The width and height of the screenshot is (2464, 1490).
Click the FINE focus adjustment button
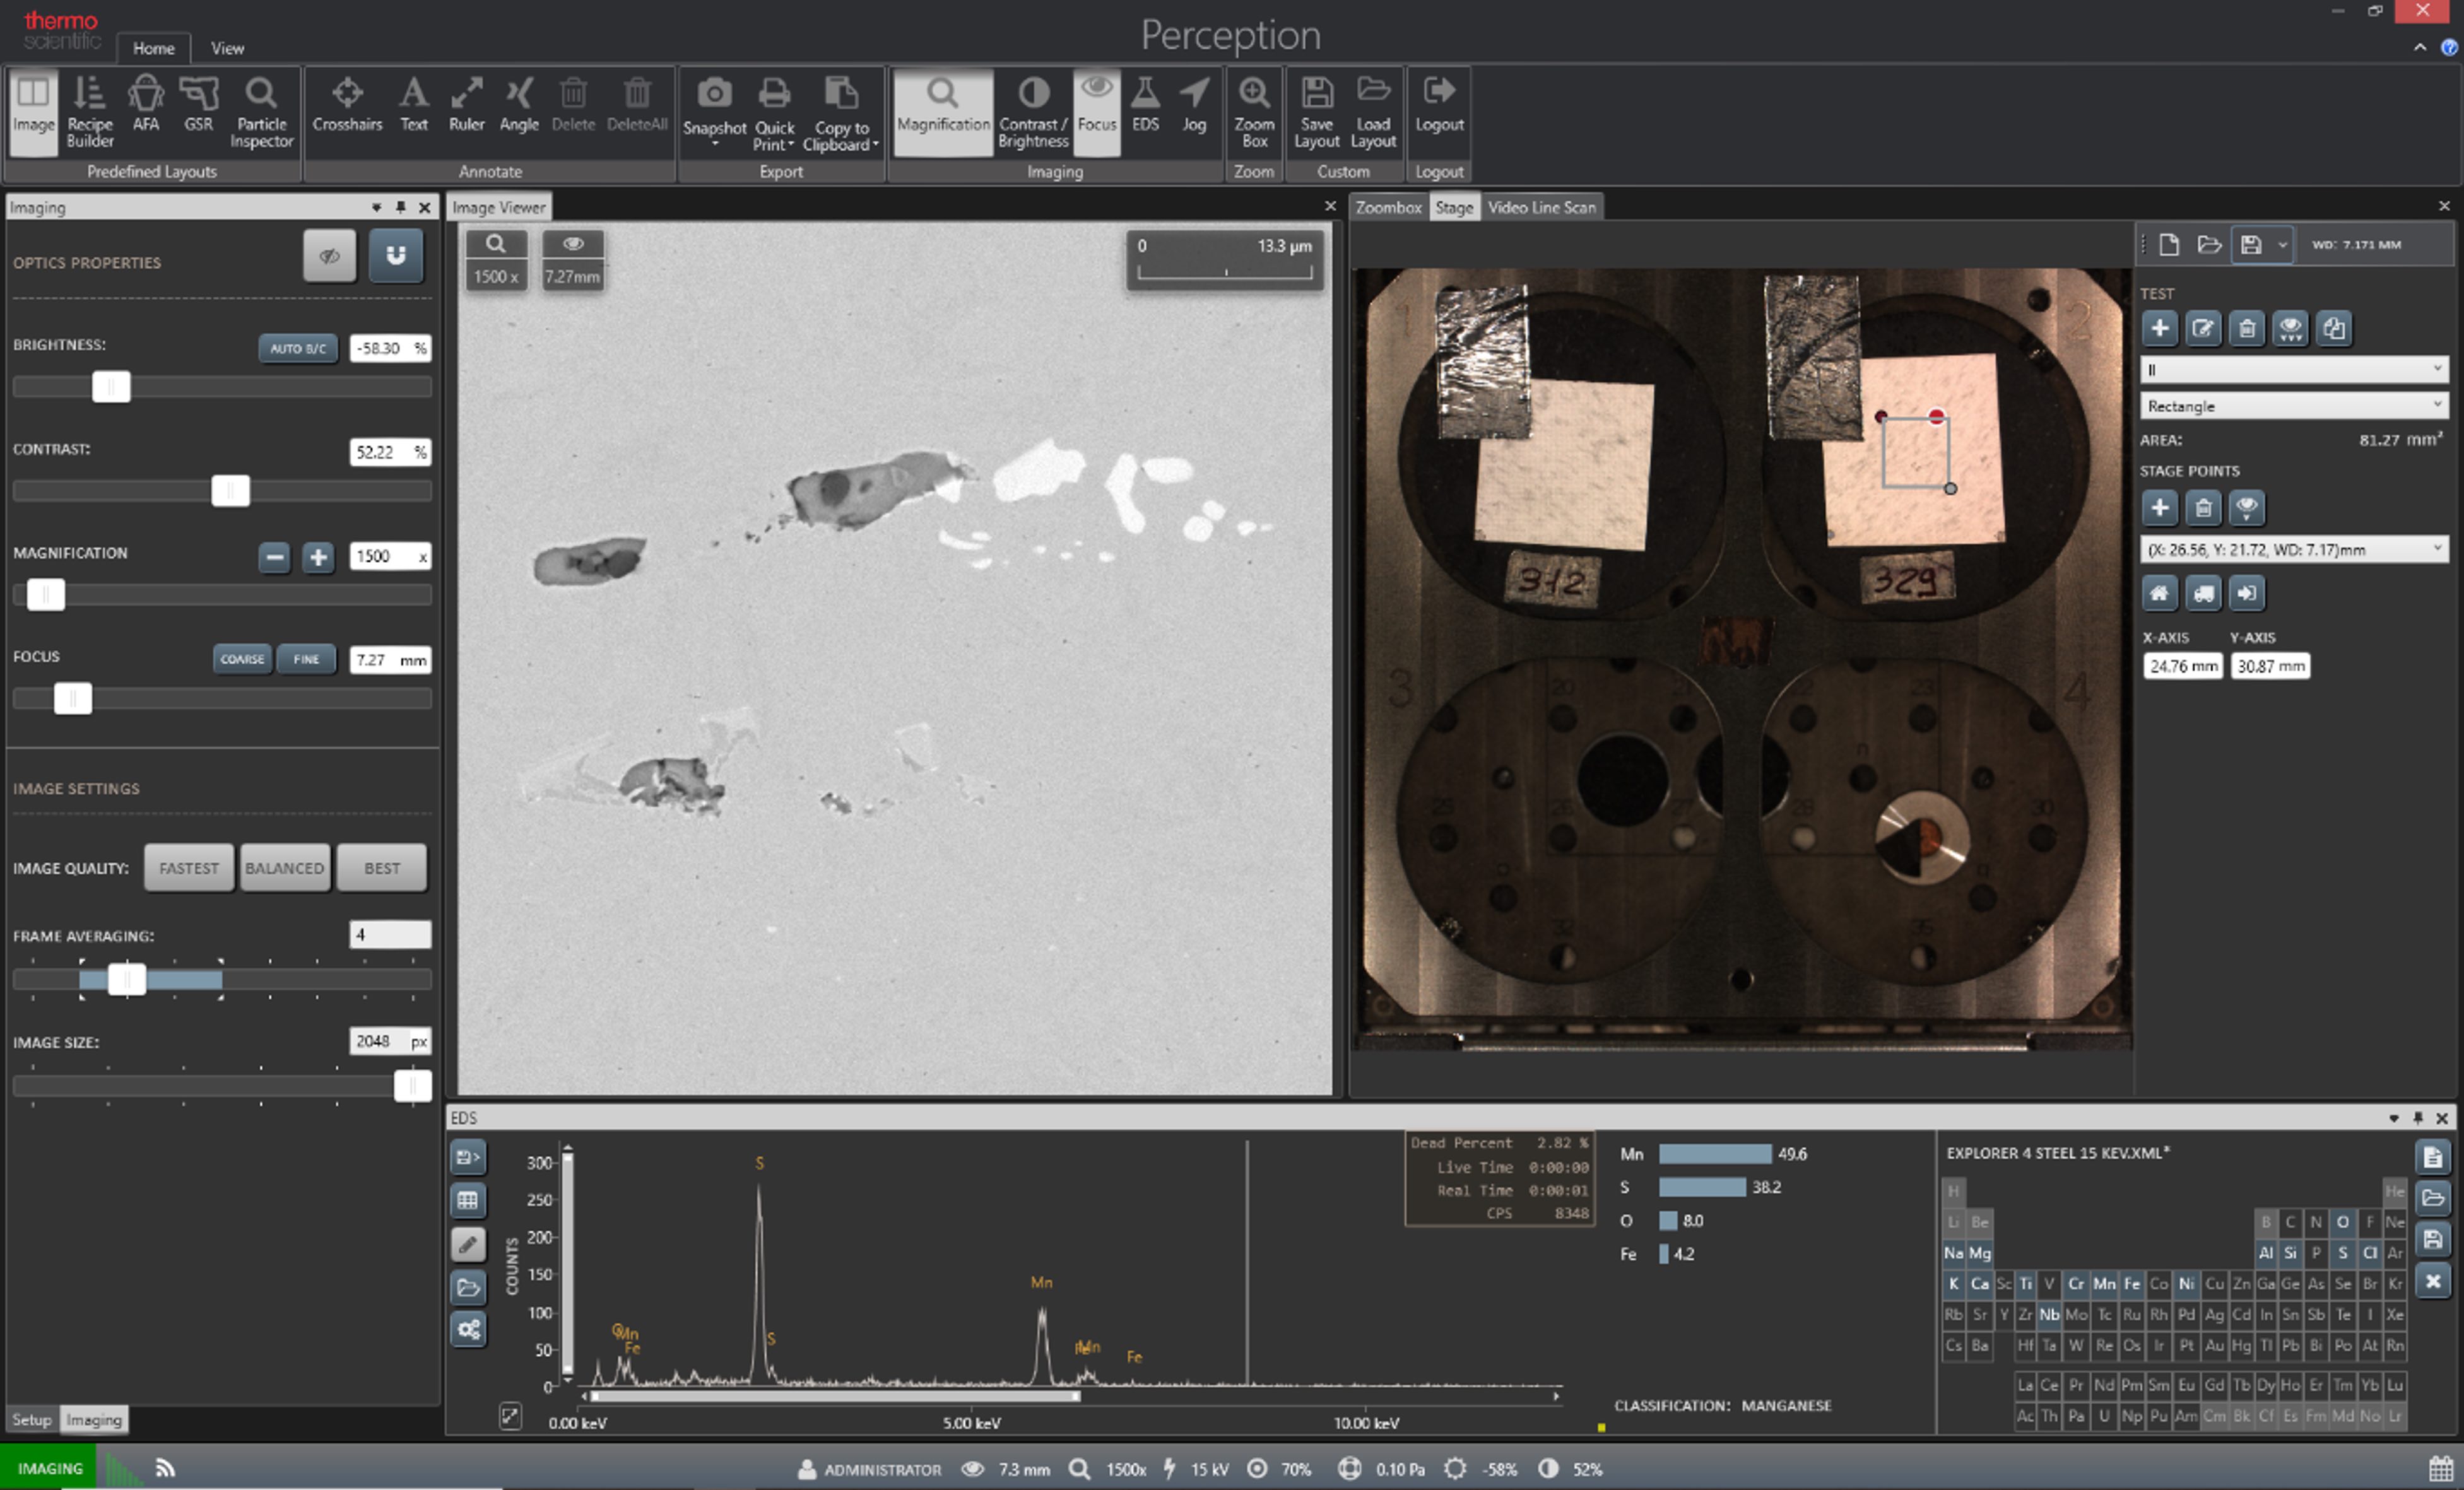point(305,658)
